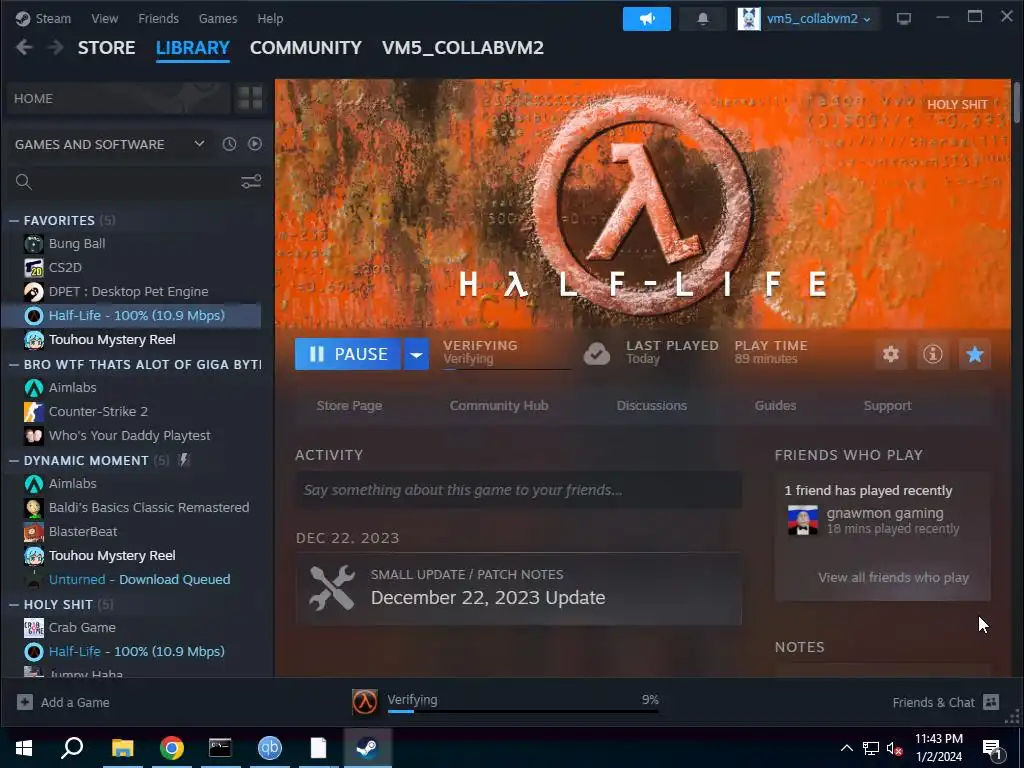Open File Explorer from the taskbar
The width and height of the screenshot is (1024, 768).
[x=122, y=748]
